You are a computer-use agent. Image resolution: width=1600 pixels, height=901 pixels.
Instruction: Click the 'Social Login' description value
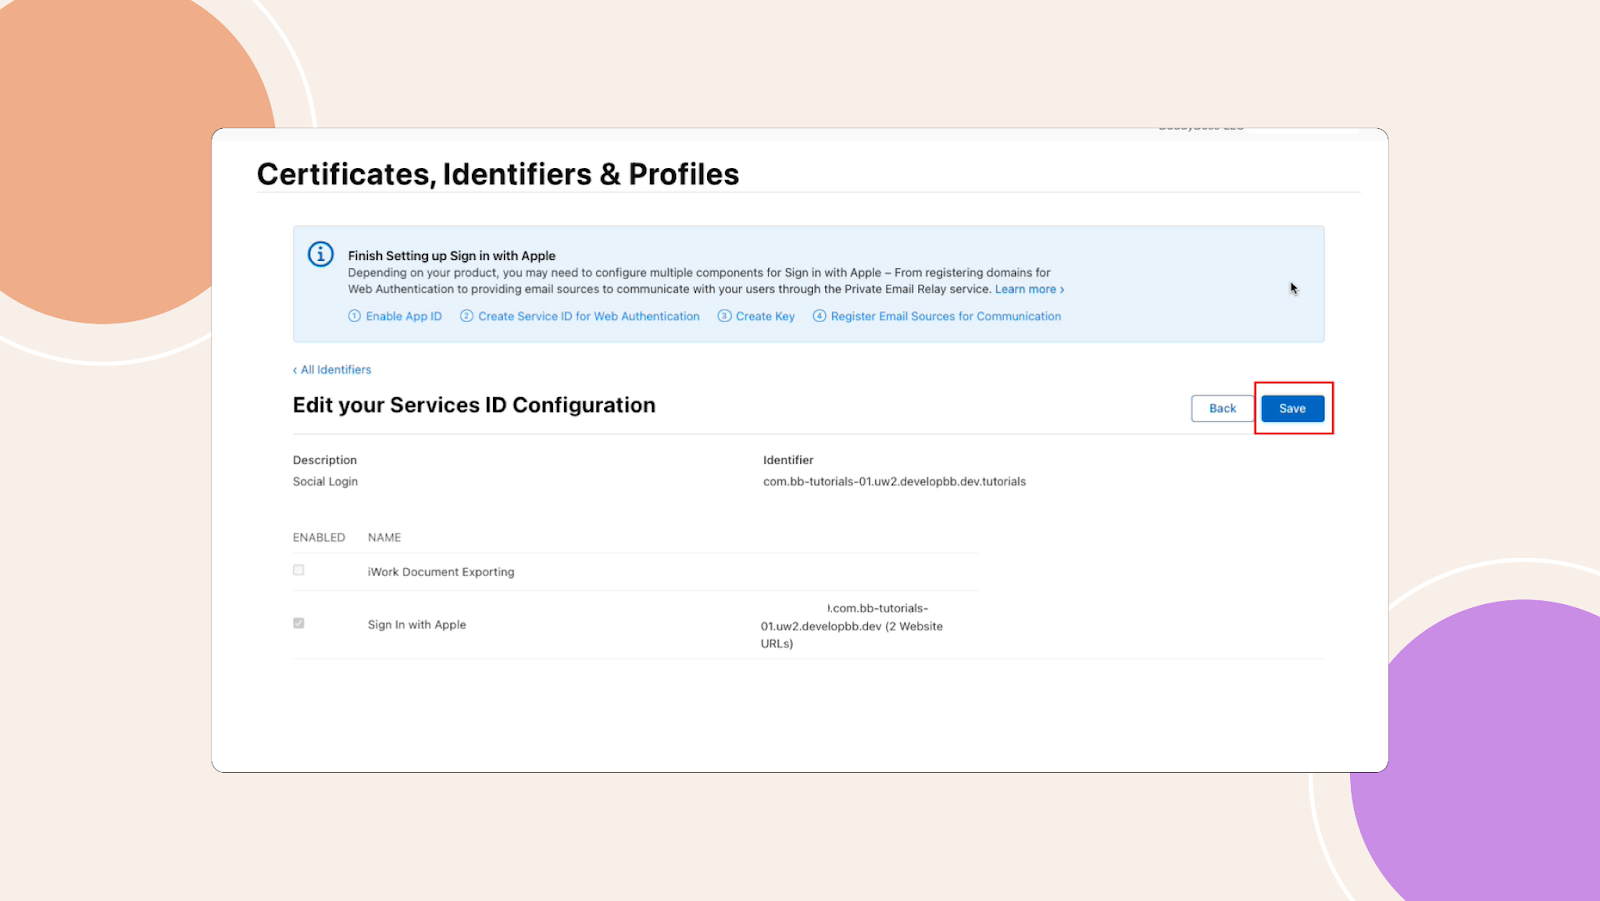click(325, 482)
